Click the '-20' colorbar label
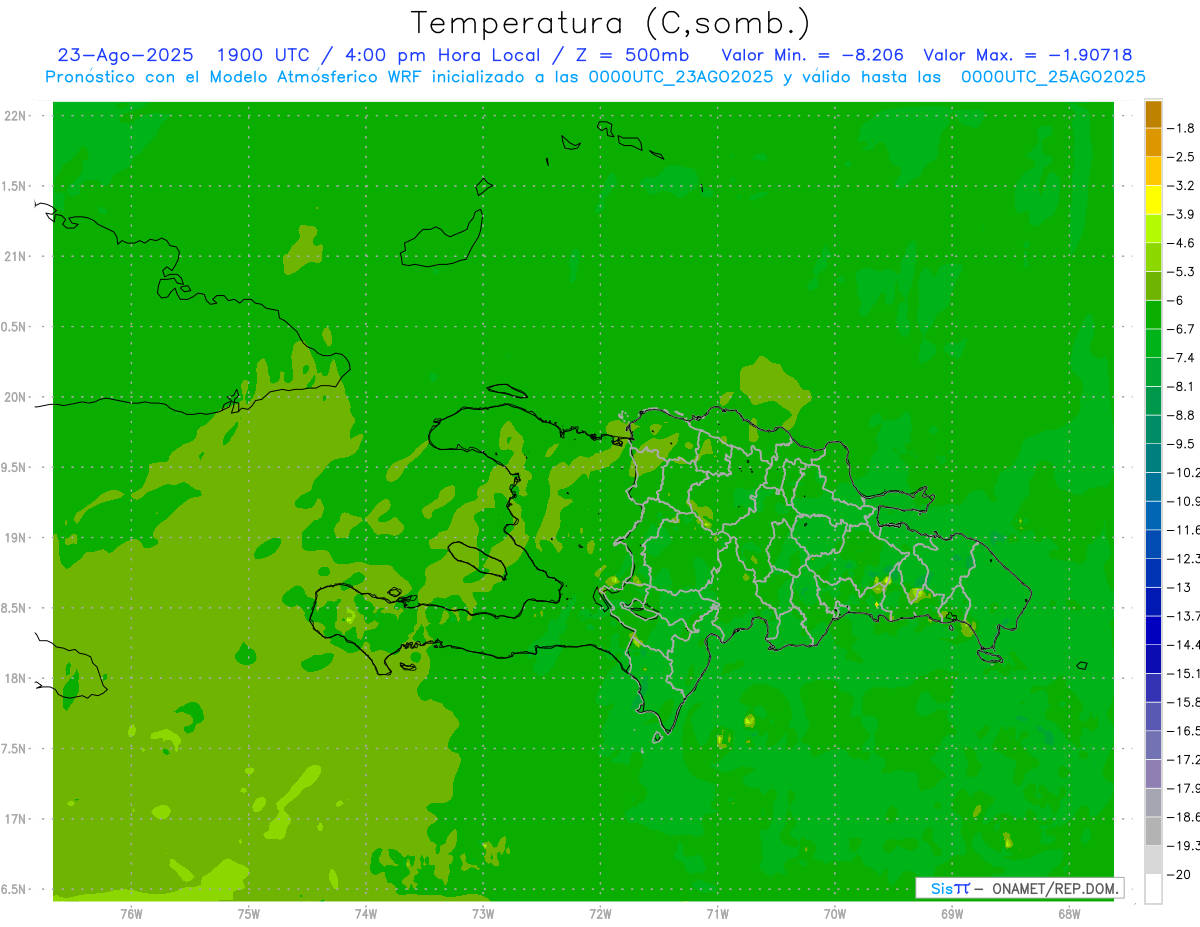This screenshot has height=927, width=1200. click(x=1181, y=875)
